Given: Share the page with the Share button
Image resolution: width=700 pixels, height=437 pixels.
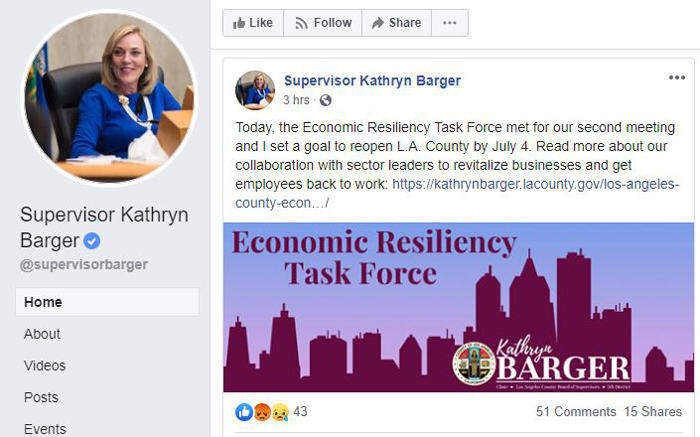Looking at the screenshot, I should [396, 23].
